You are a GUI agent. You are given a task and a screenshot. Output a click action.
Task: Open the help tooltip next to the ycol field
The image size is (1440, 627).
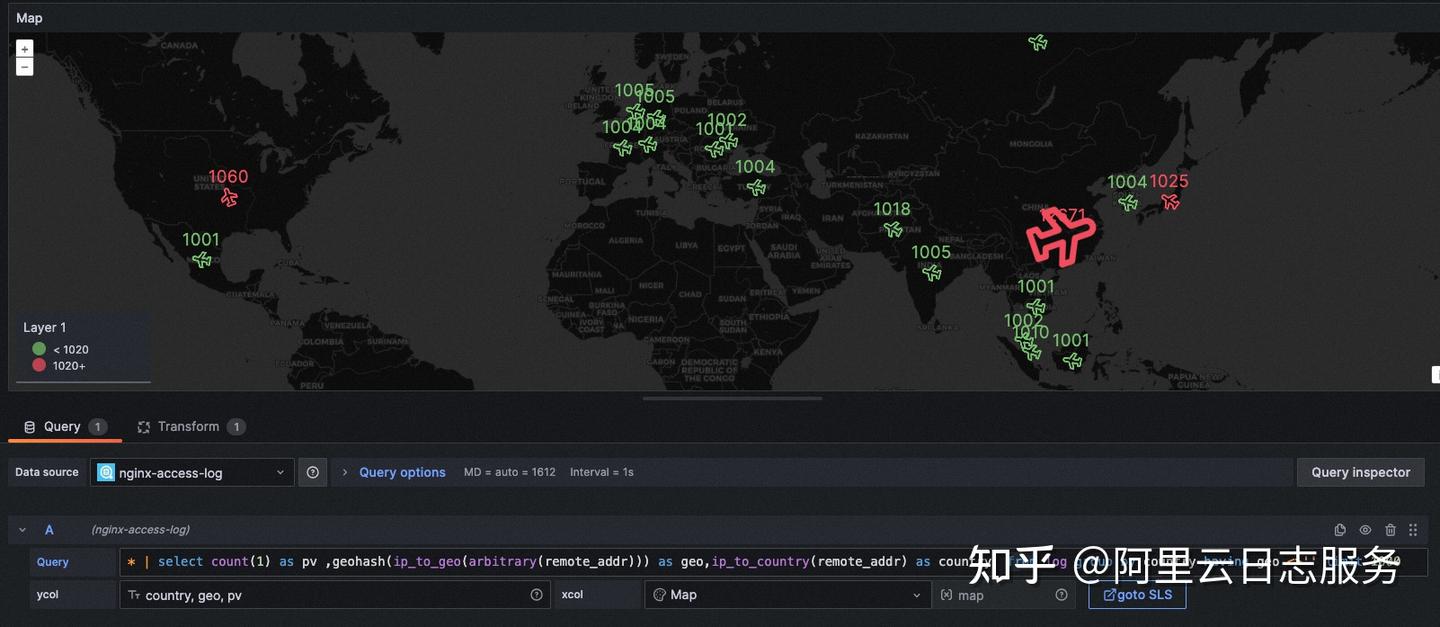coord(537,594)
